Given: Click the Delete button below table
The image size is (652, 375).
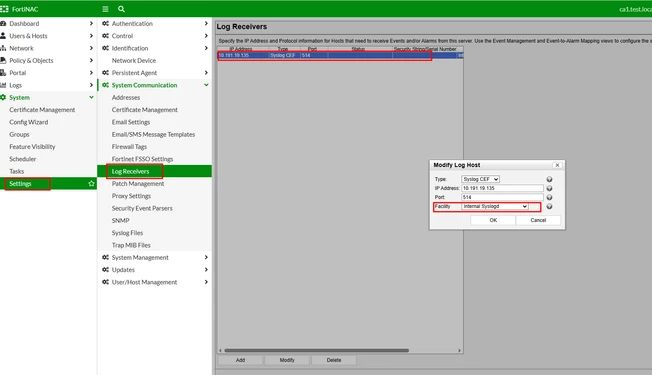Looking at the screenshot, I should pos(333,360).
